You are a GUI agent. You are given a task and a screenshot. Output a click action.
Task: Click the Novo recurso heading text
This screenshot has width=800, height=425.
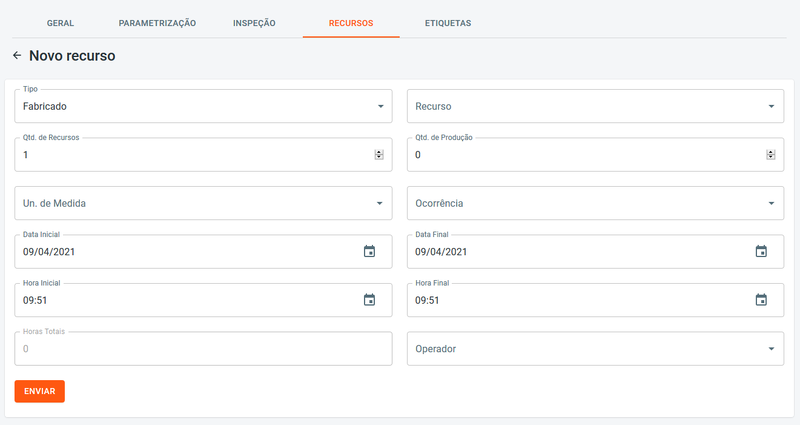72,56
